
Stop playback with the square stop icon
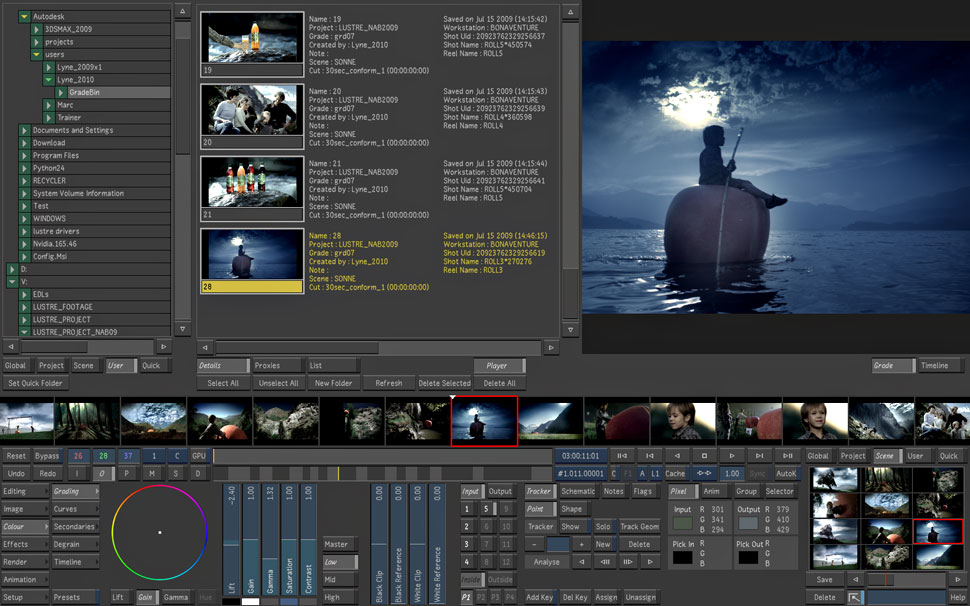point(704,456)
